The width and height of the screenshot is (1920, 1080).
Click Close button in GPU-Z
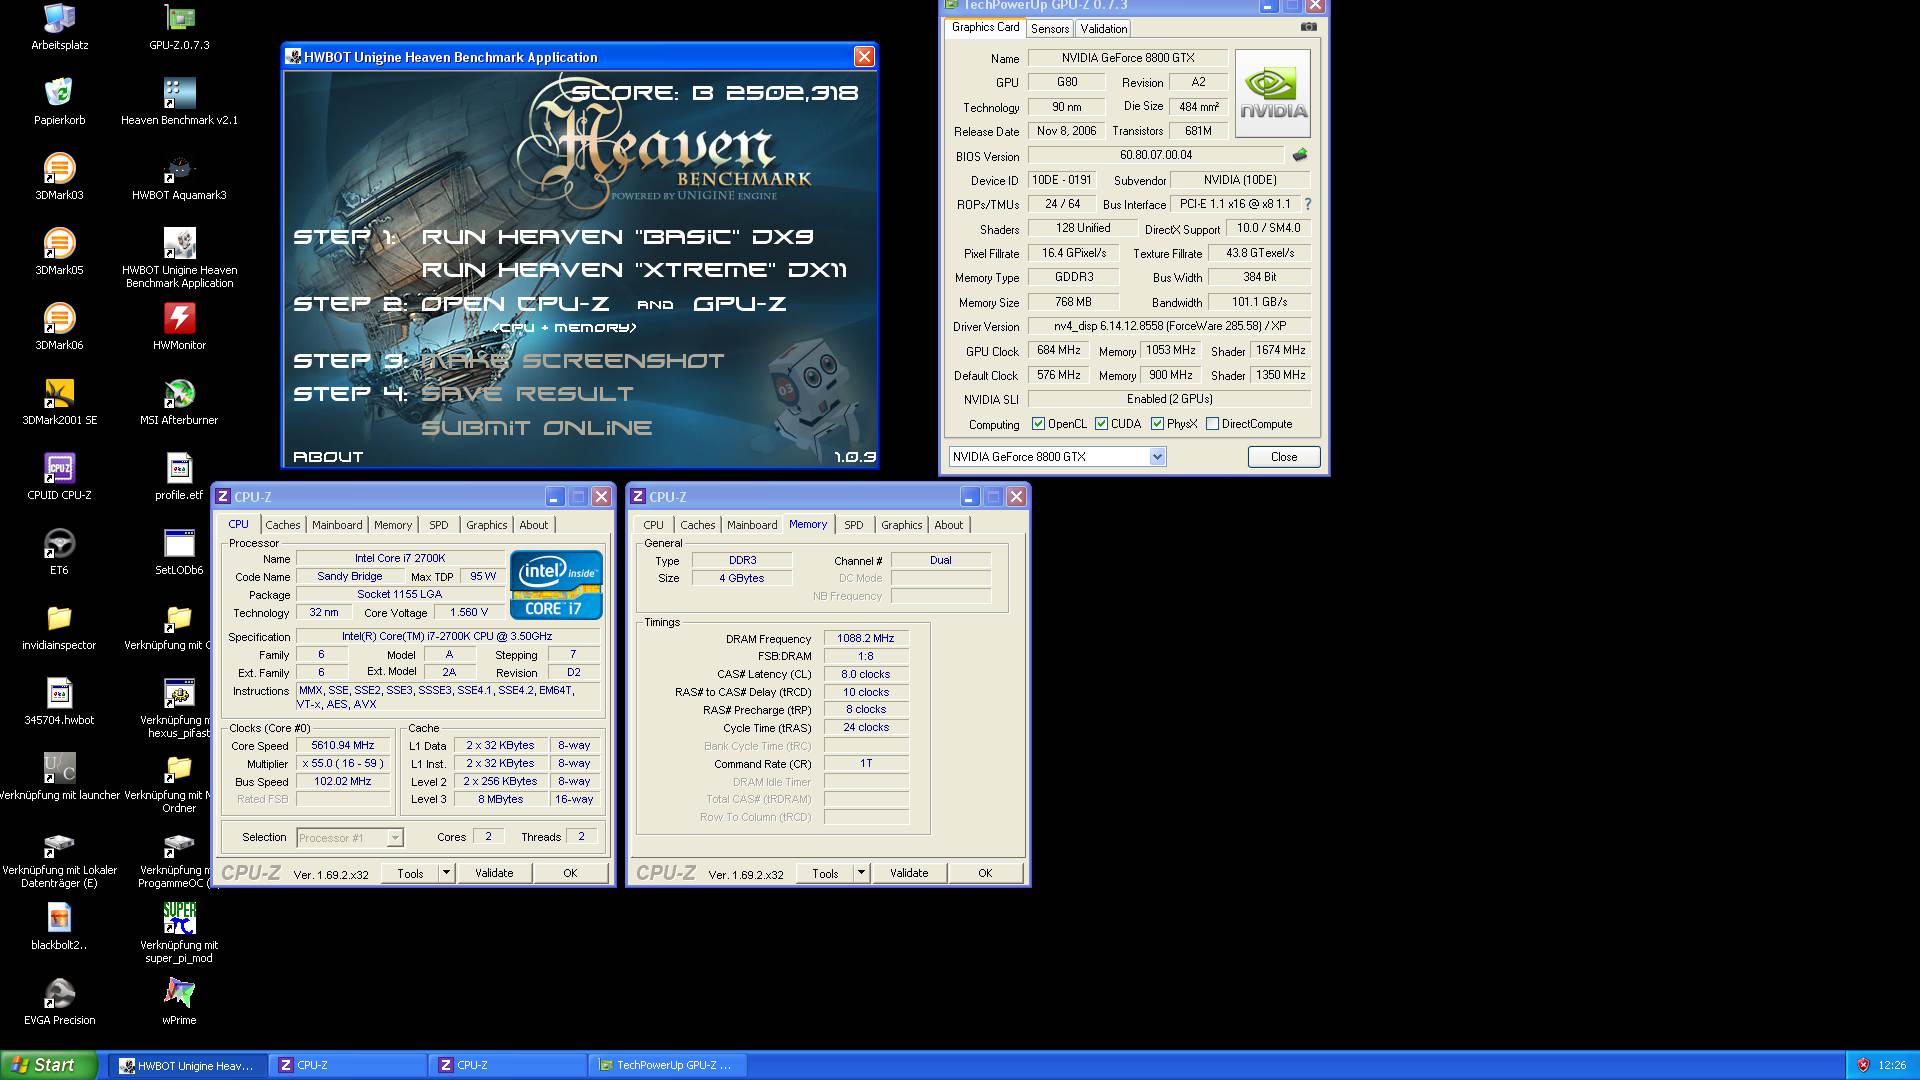coord(1284,457)
